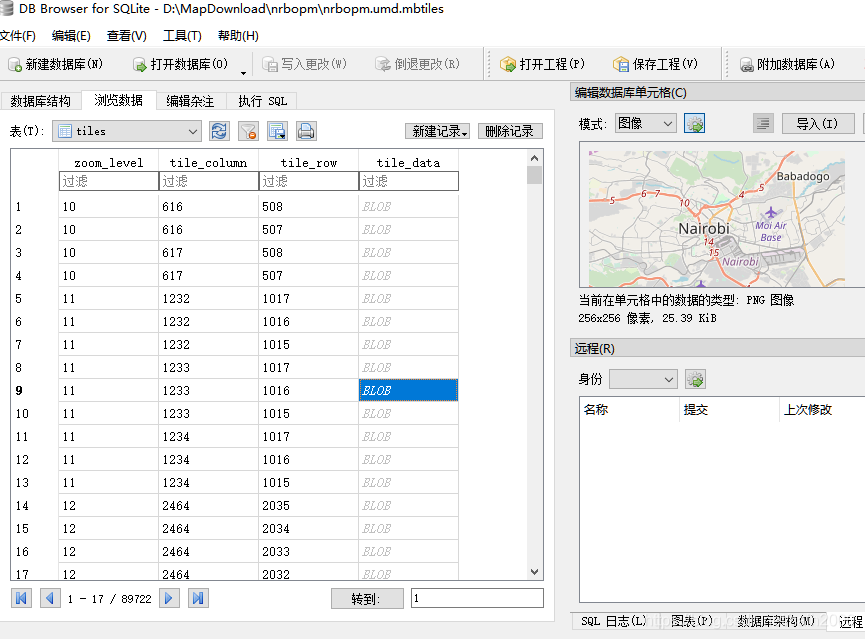Open the mode (模式) dropdown showing 图像
Viewport: 865px width, 639px height.
click(645, 124)
